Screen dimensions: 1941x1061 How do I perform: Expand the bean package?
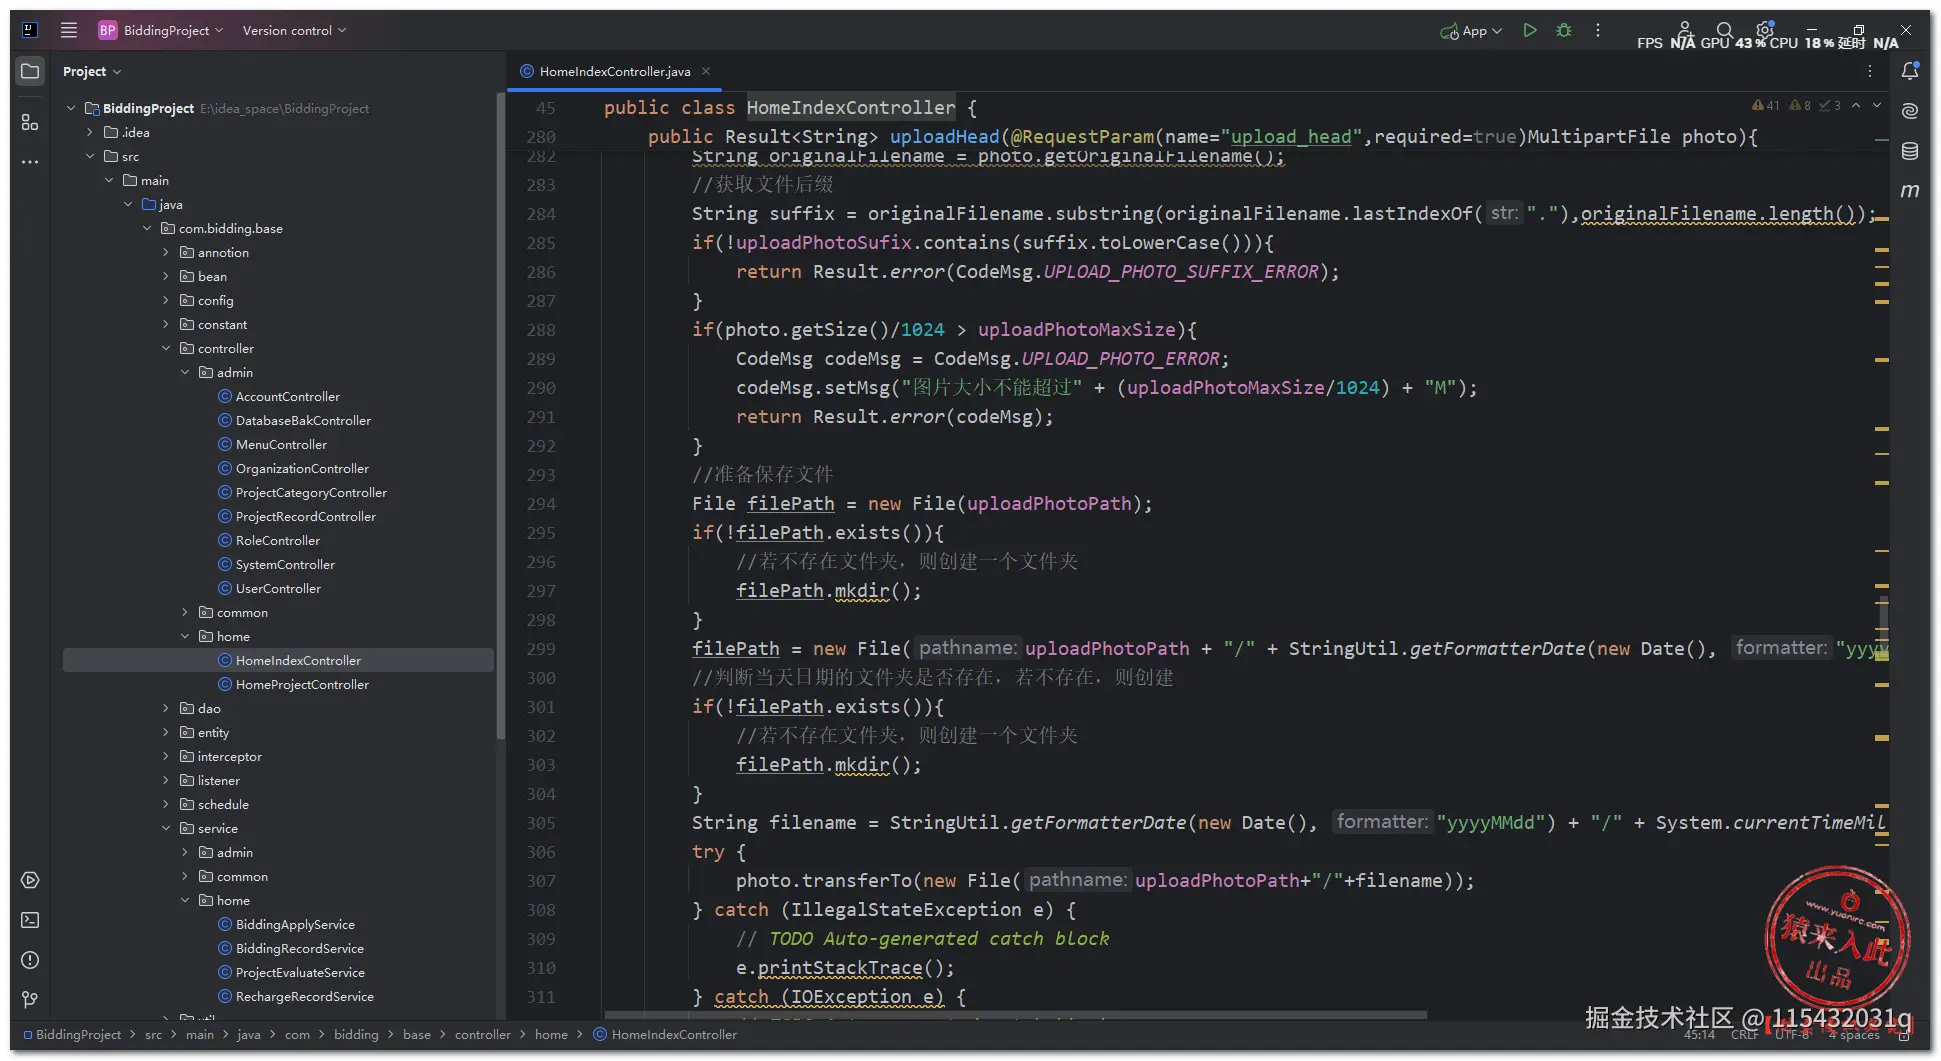point(166,276)
